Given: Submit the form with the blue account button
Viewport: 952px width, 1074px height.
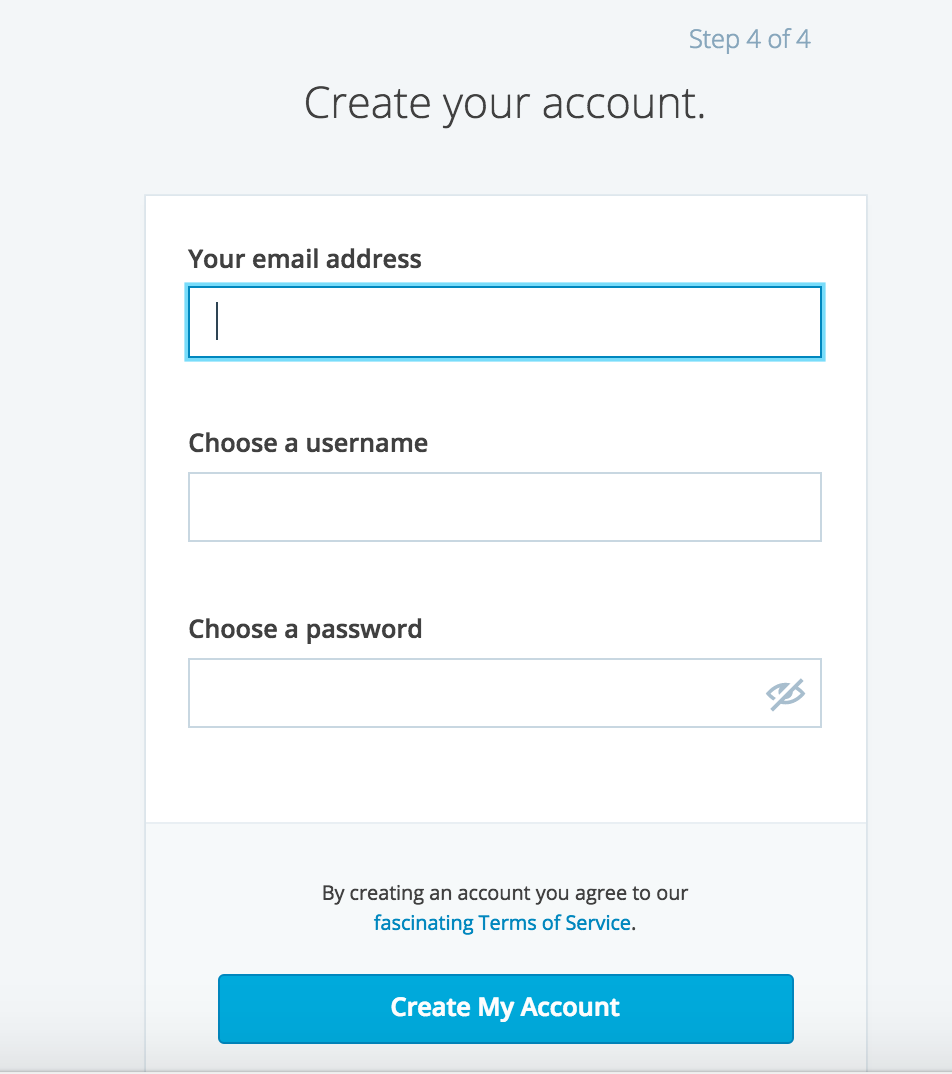Looking at the screenshot, I should 505,1008.
